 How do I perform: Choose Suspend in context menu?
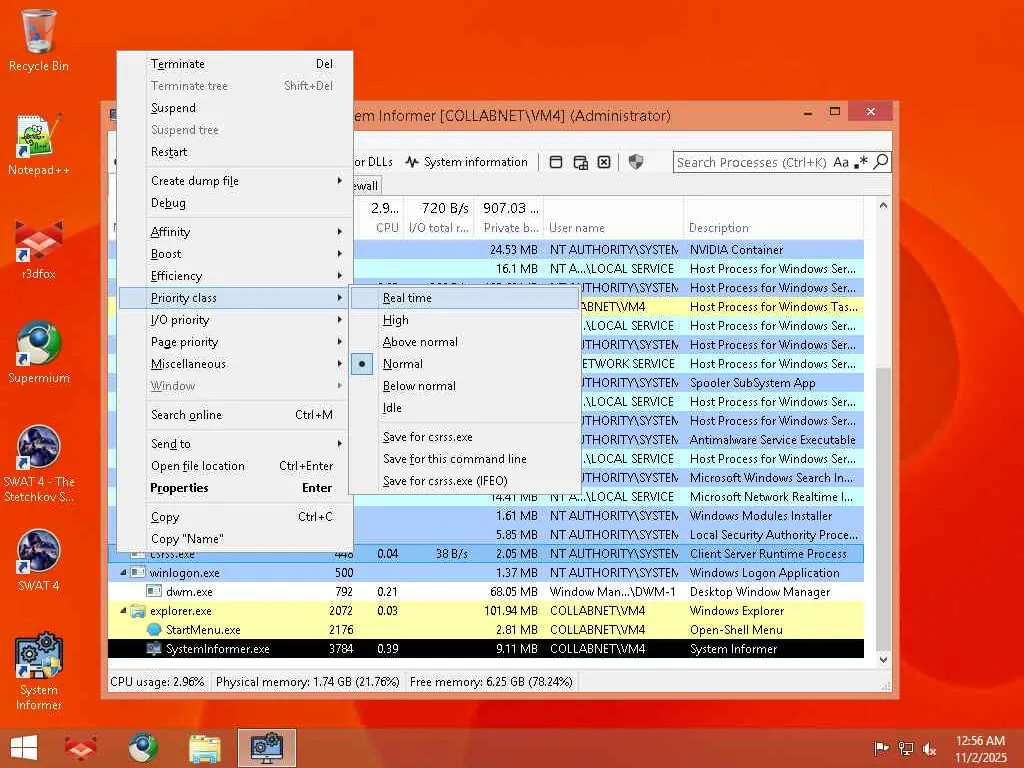235,108
